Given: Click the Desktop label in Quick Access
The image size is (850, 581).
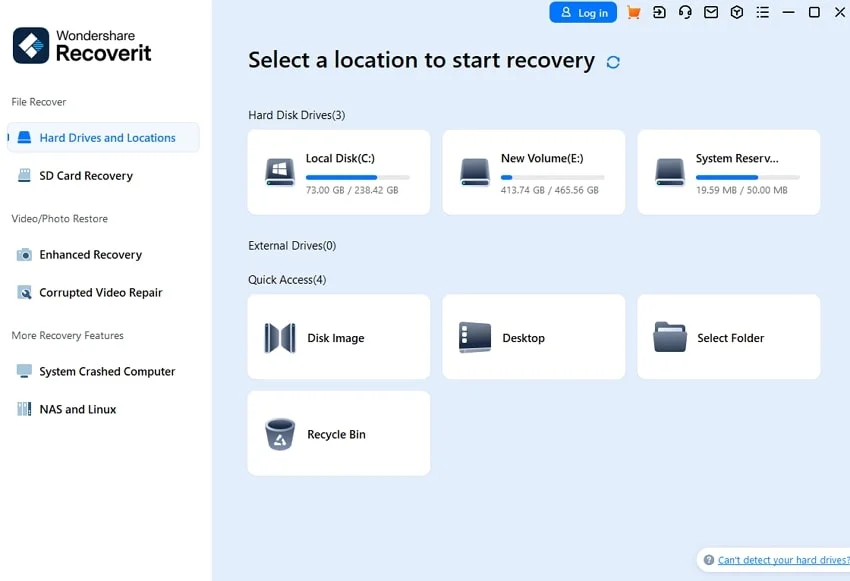Looking at the screenshot, I should (x=524, y=338).
